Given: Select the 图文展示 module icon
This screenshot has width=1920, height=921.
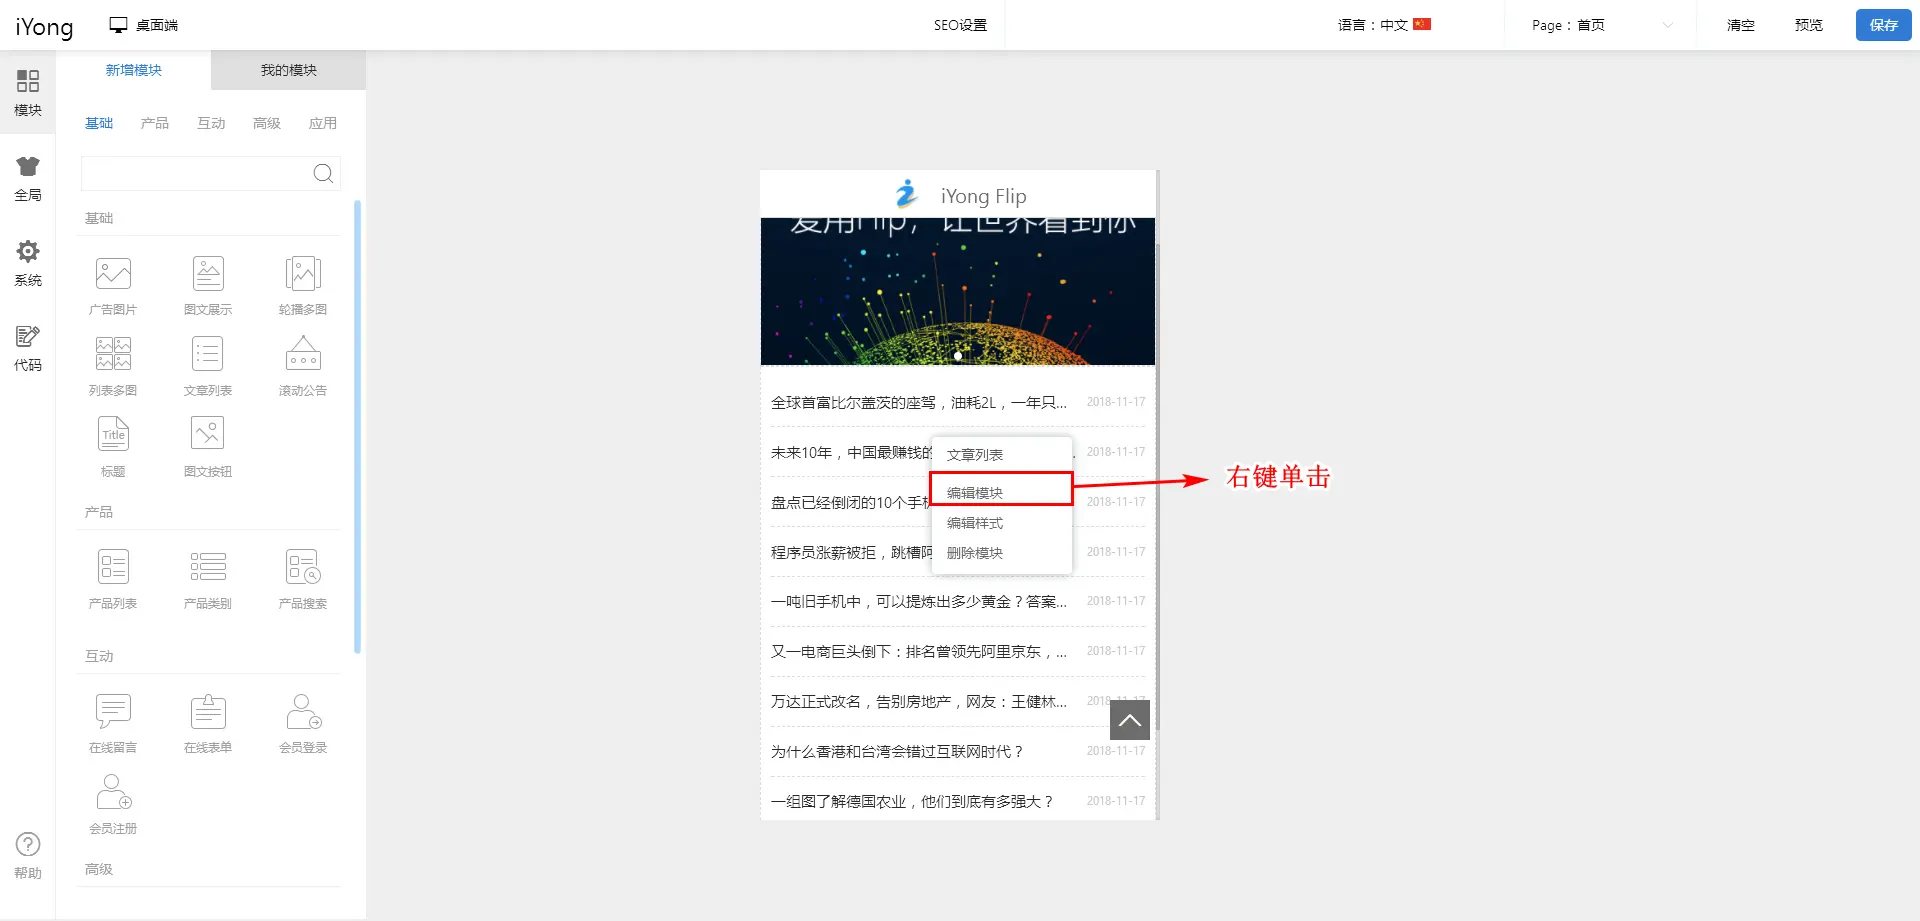Looking at the screenshot, I should 208,274.
